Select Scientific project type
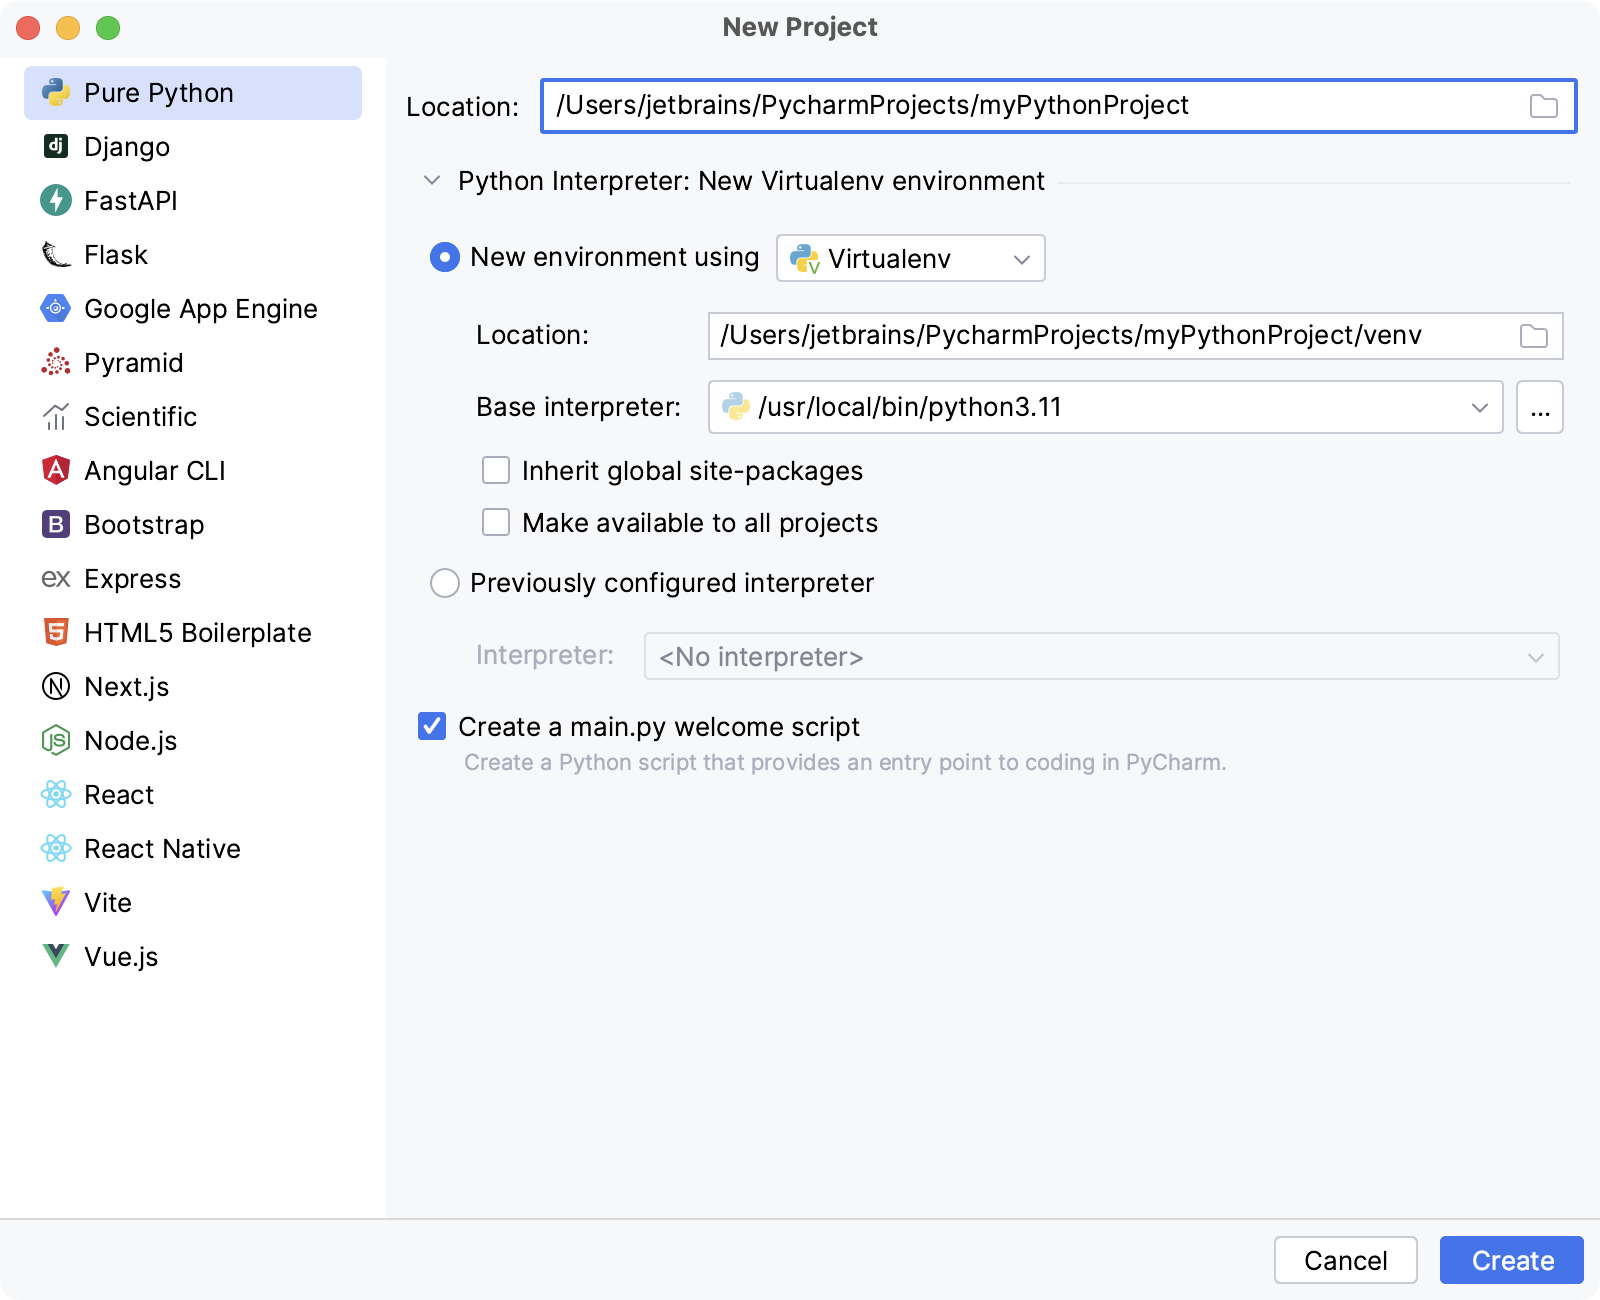This screenshot has width=1600, height=1300. 193,417
